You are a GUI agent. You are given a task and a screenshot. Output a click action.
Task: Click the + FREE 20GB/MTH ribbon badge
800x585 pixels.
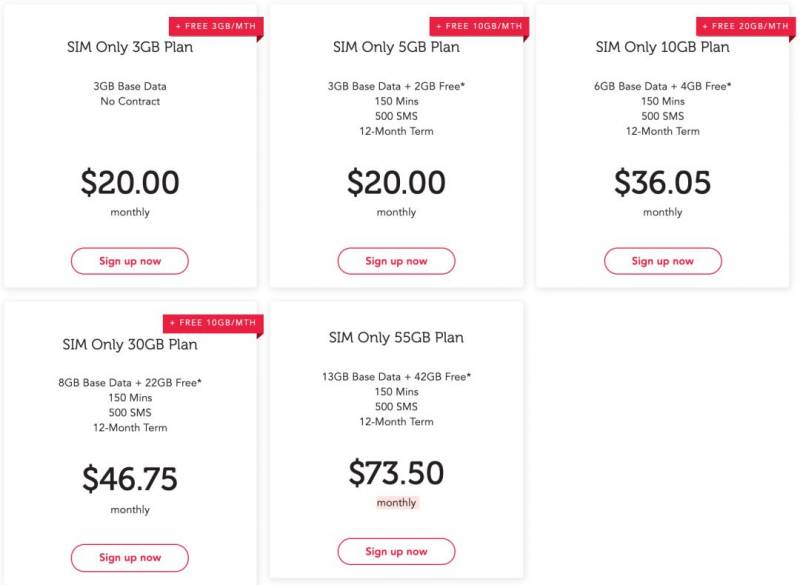(x=744, y=26)
